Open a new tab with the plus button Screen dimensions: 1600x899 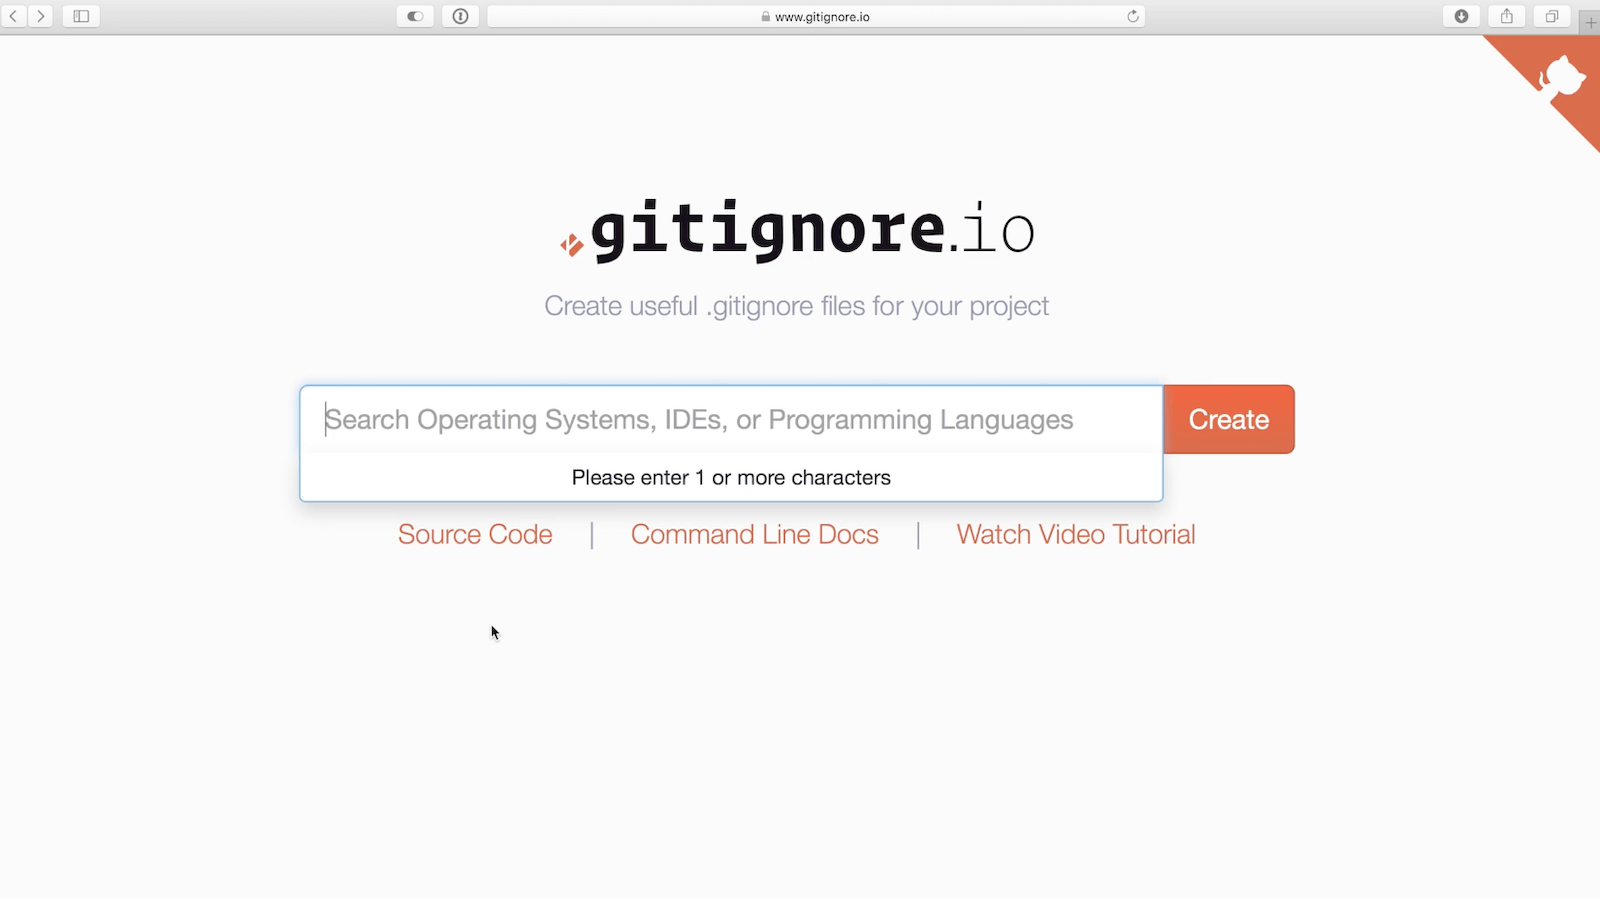coord(1590,22)
